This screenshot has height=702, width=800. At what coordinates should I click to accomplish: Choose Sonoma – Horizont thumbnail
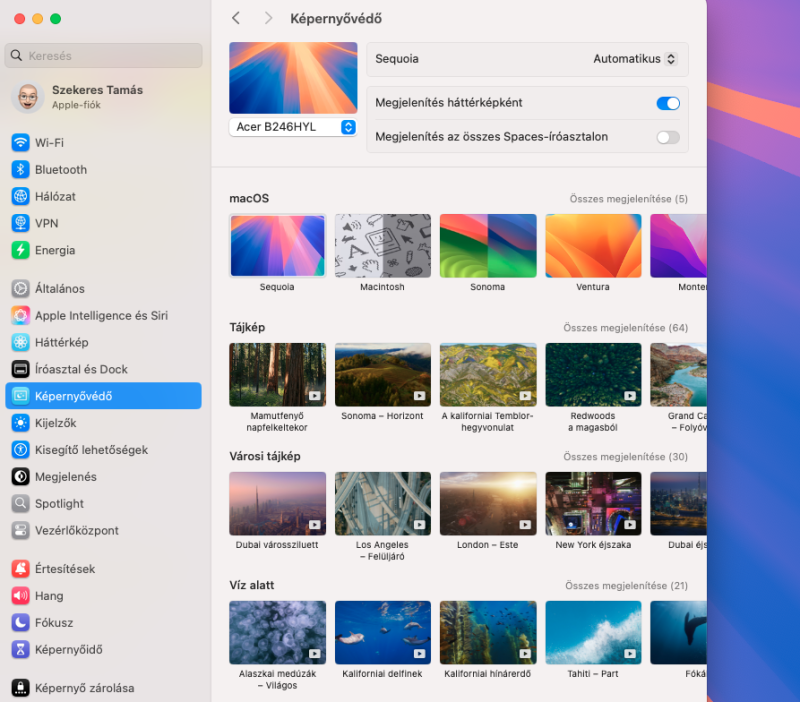383,374
